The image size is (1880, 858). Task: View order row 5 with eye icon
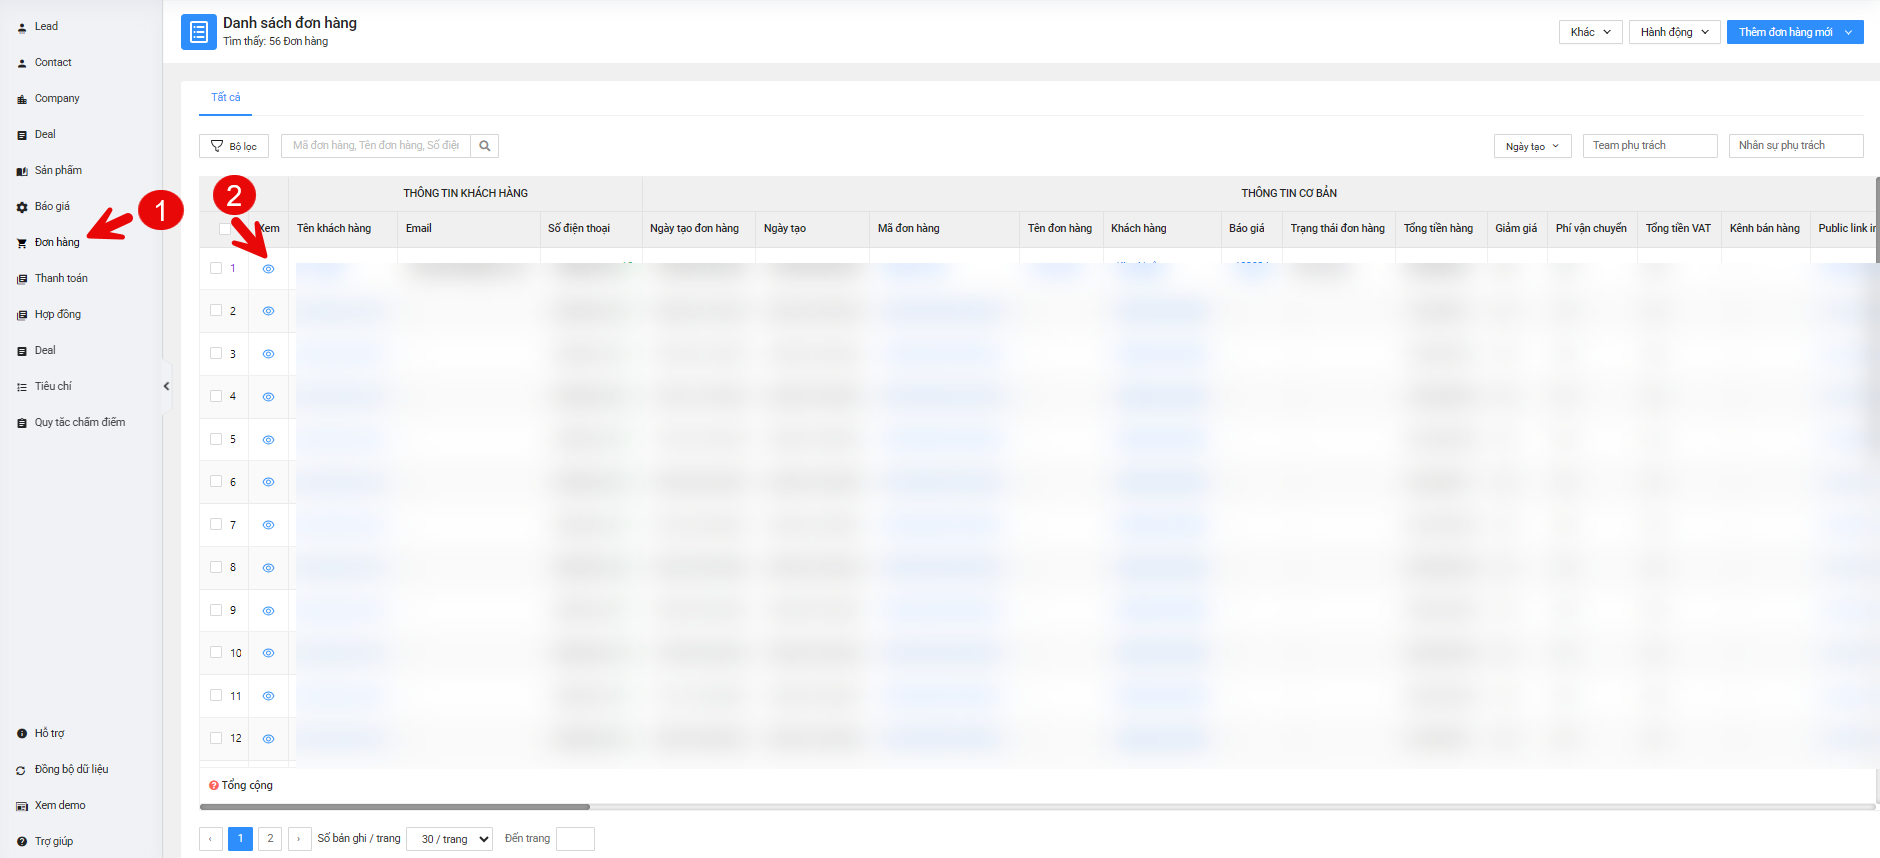tap(268, 440)
